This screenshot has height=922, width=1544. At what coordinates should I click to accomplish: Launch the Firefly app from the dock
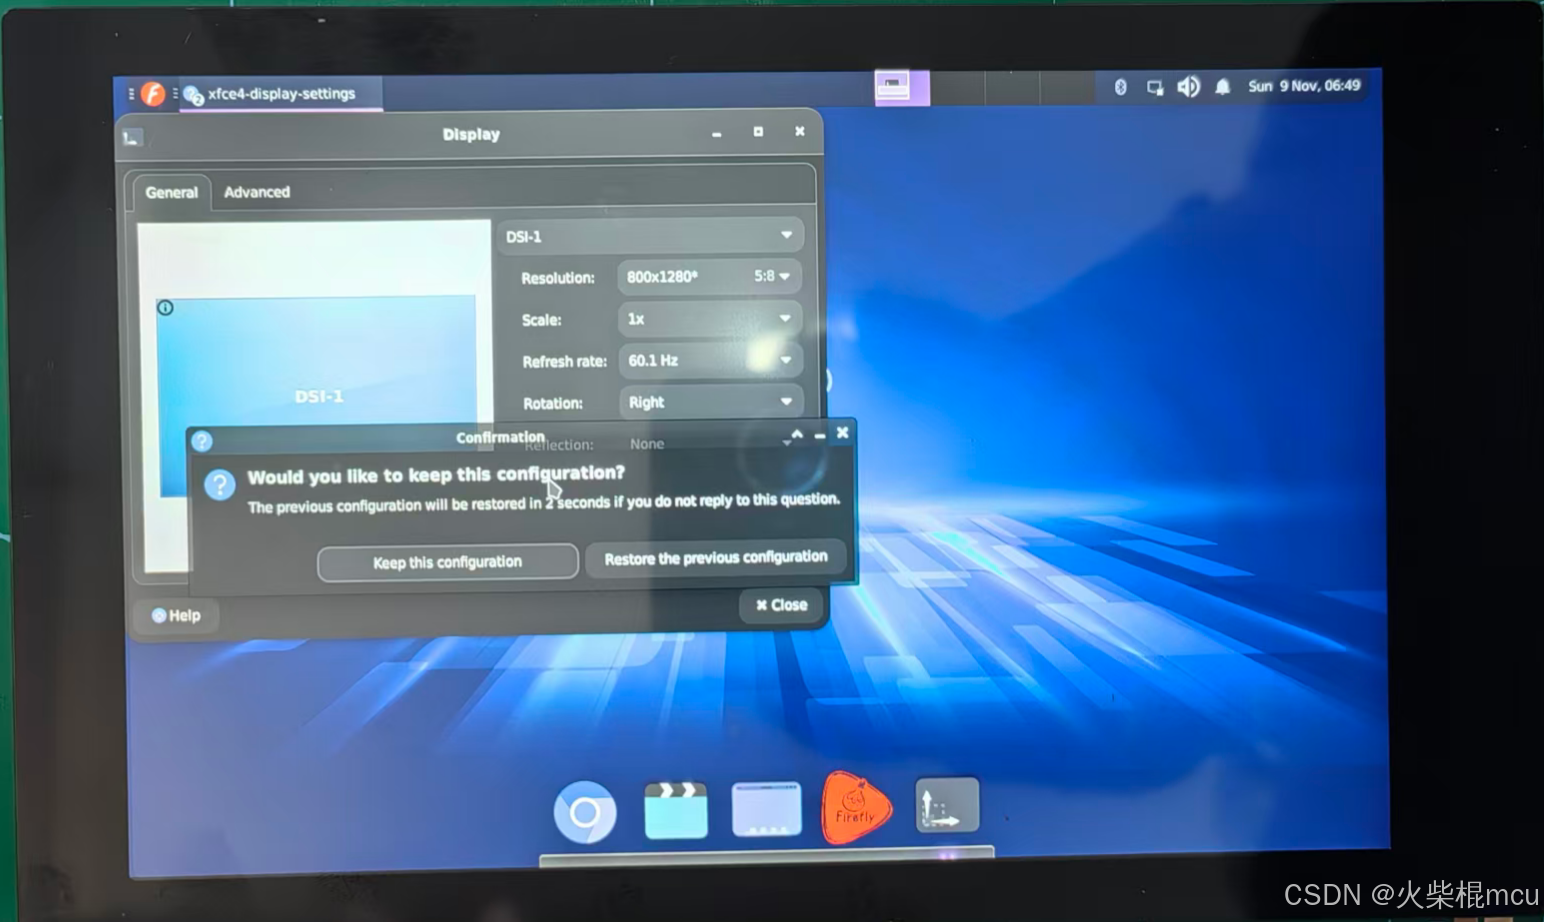(854, 807)
